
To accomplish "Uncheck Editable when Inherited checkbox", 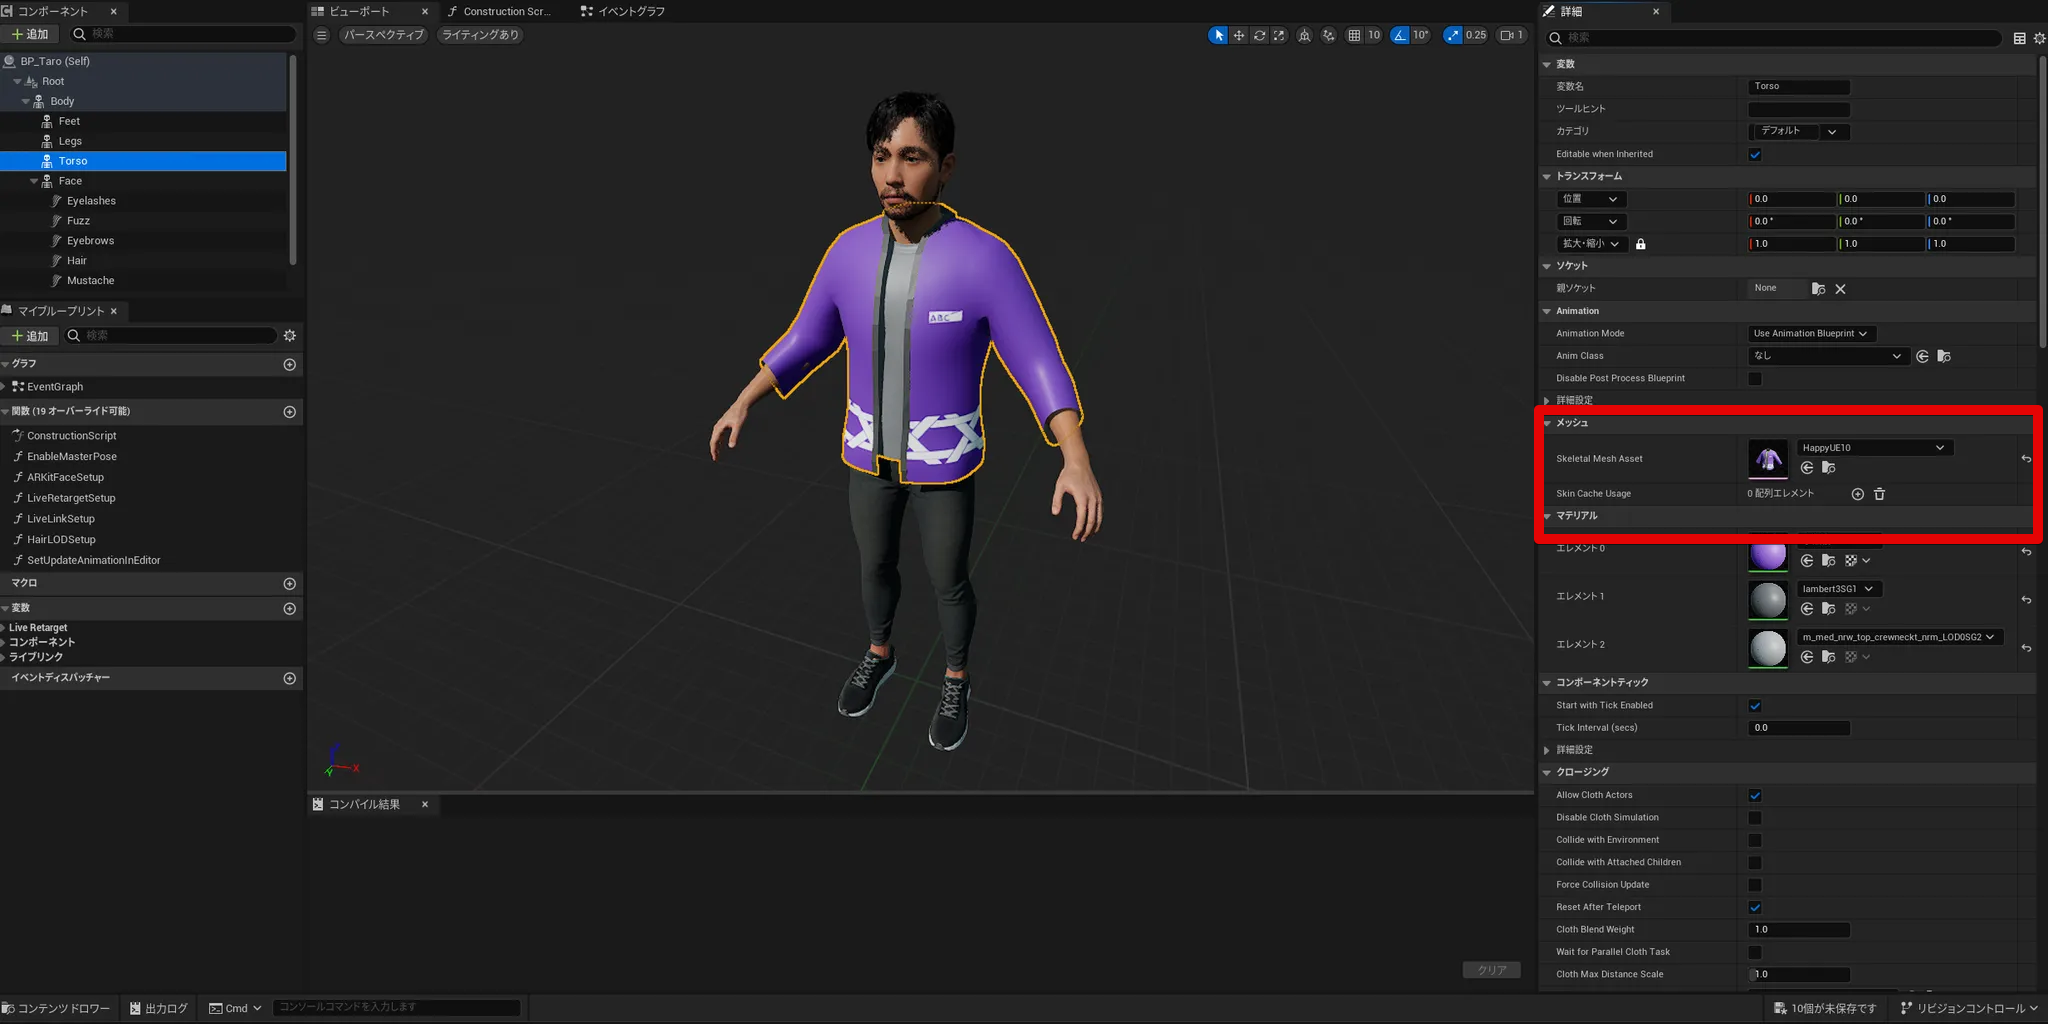I will point(1754,154).
